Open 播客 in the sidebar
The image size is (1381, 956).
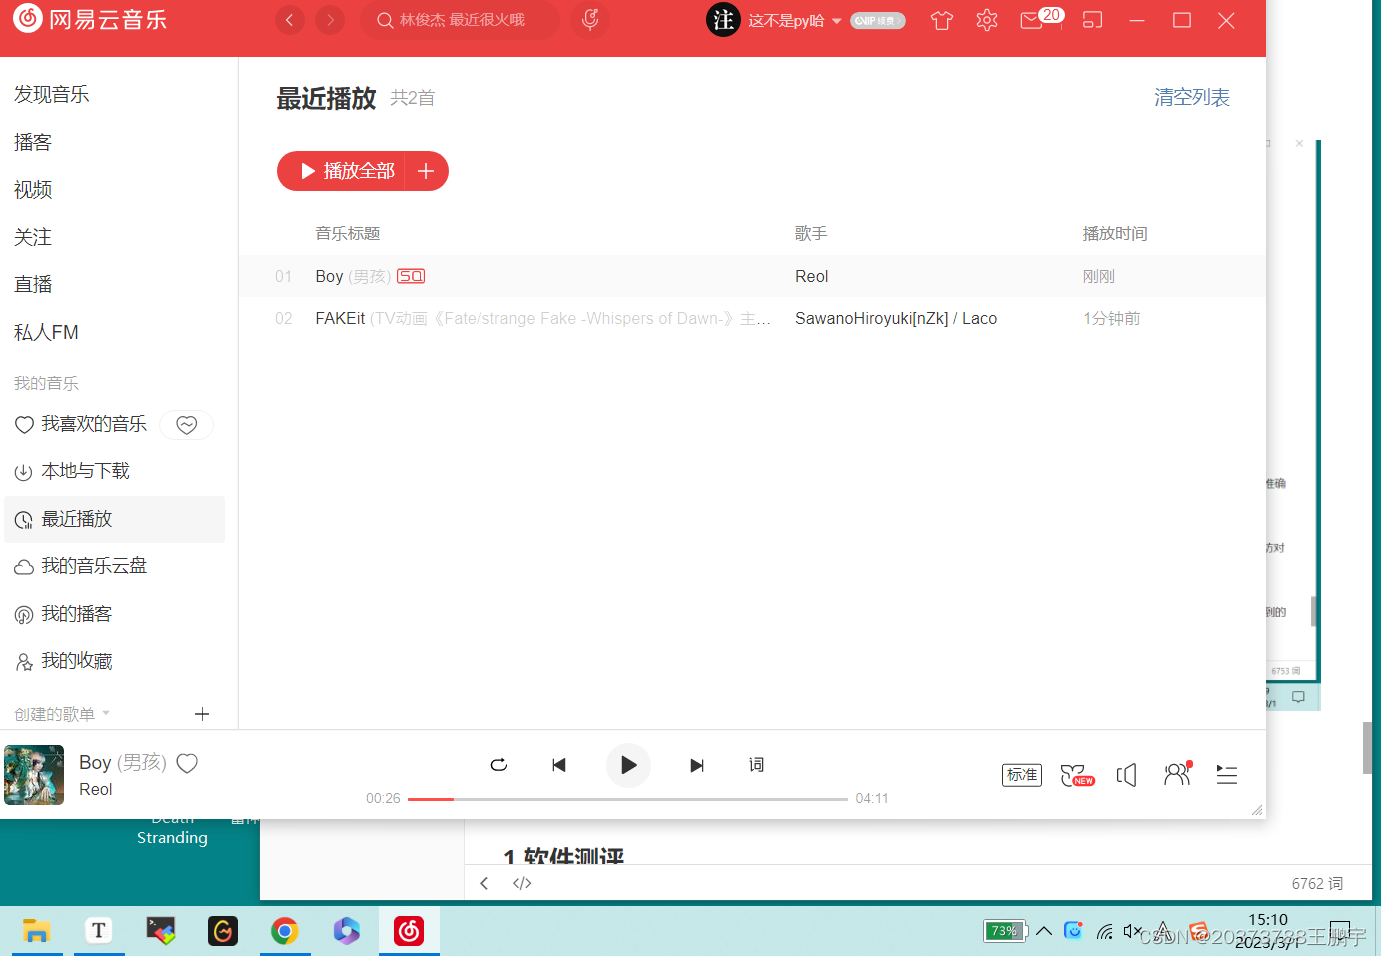point(33,142)
